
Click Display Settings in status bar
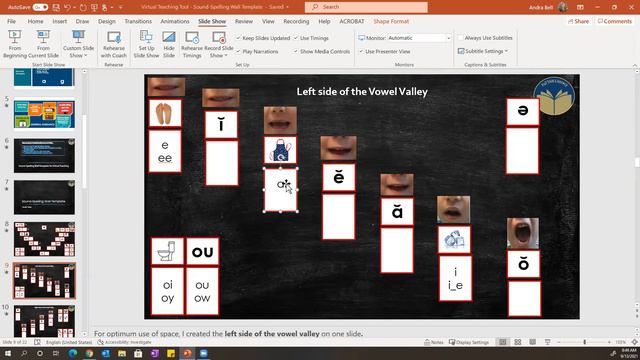tap(469, 342)
